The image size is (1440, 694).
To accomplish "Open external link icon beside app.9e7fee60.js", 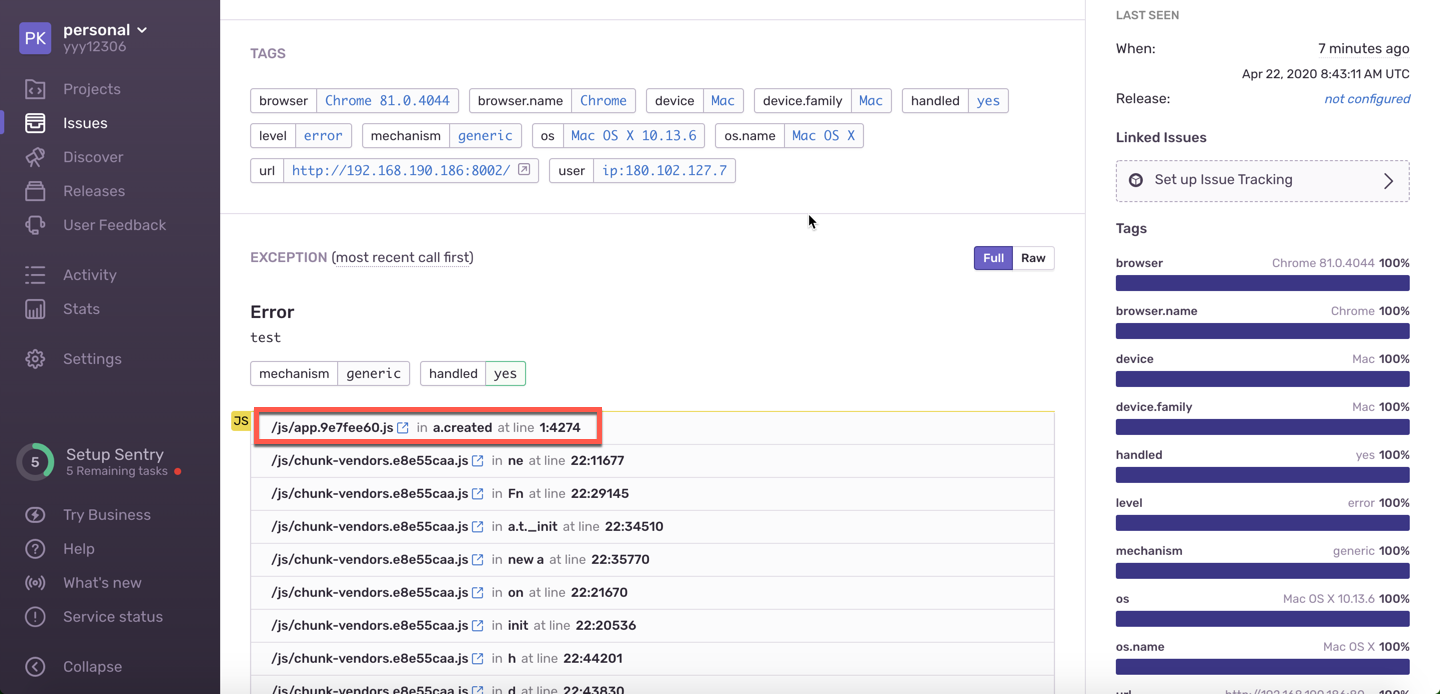I will pos(403,428).
